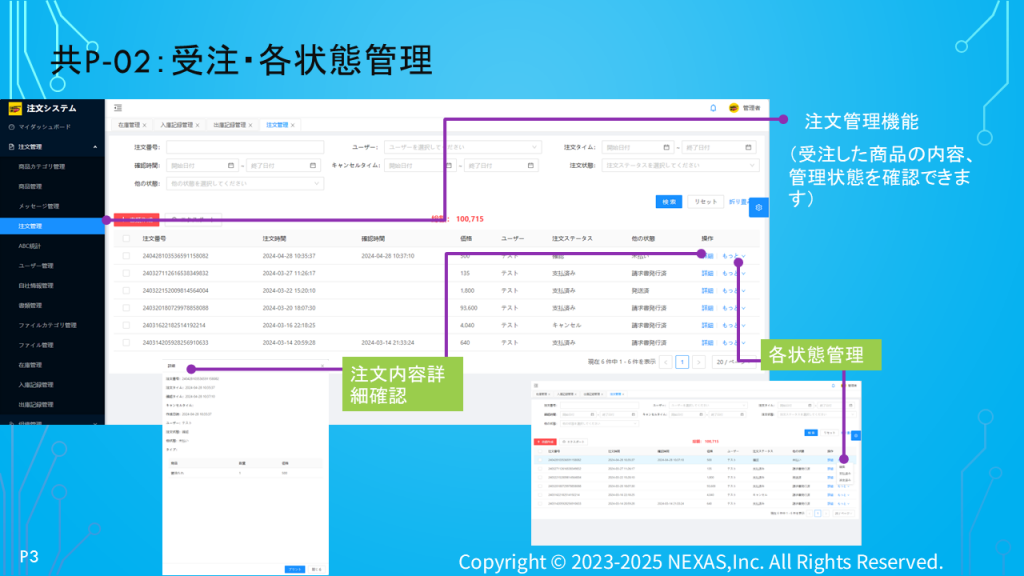The height and width of the screenshot is (576, 1024).
Task: Open the 他の状態 select dropdown
Action: click(x=245, y=184)
